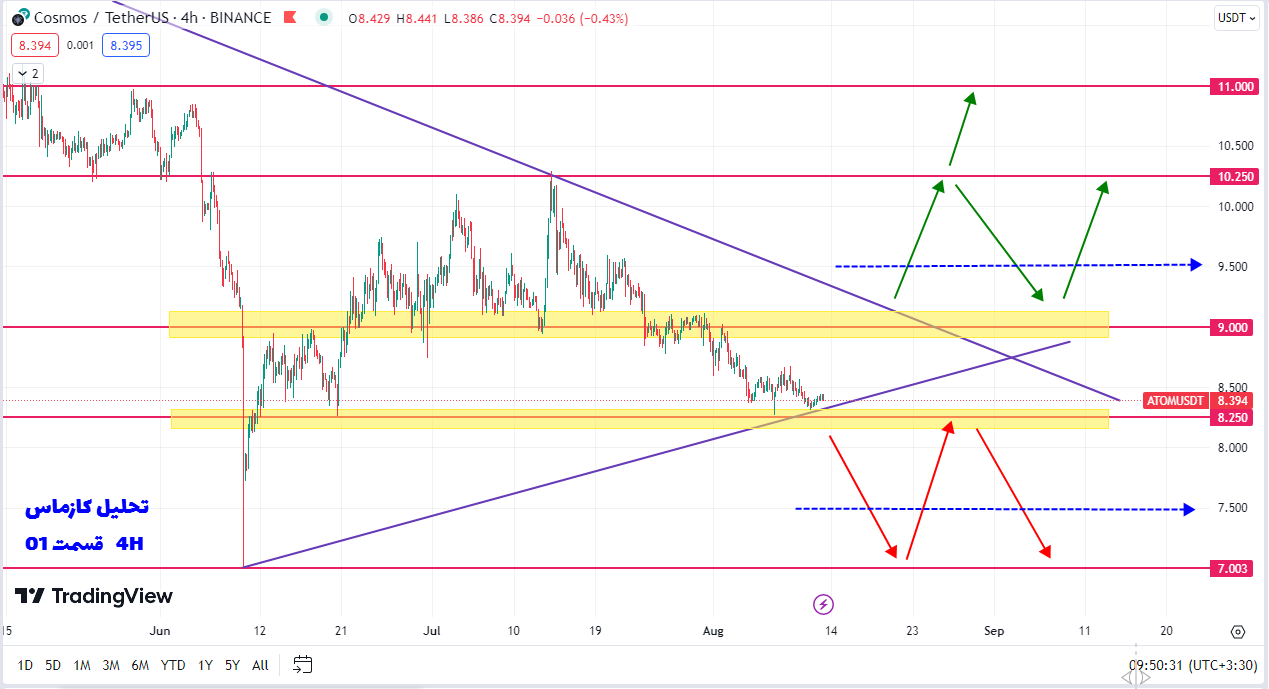Open the Go to date calendar icon
Image resolution: width=1269 pixels, height=689 pixels.
(x=303, y=664)
